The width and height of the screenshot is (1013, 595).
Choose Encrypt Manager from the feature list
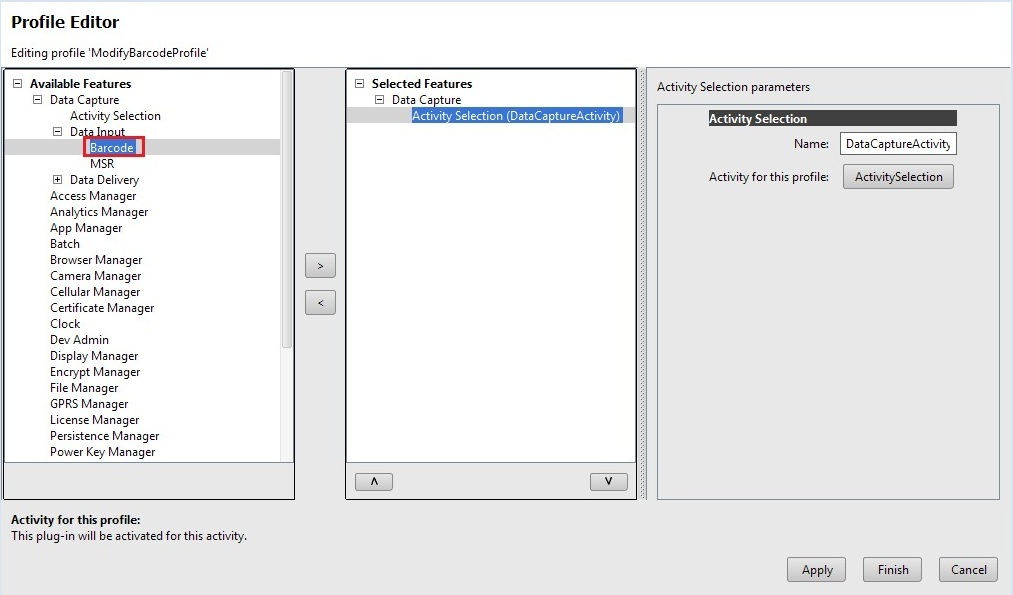(x=95, y=372)
